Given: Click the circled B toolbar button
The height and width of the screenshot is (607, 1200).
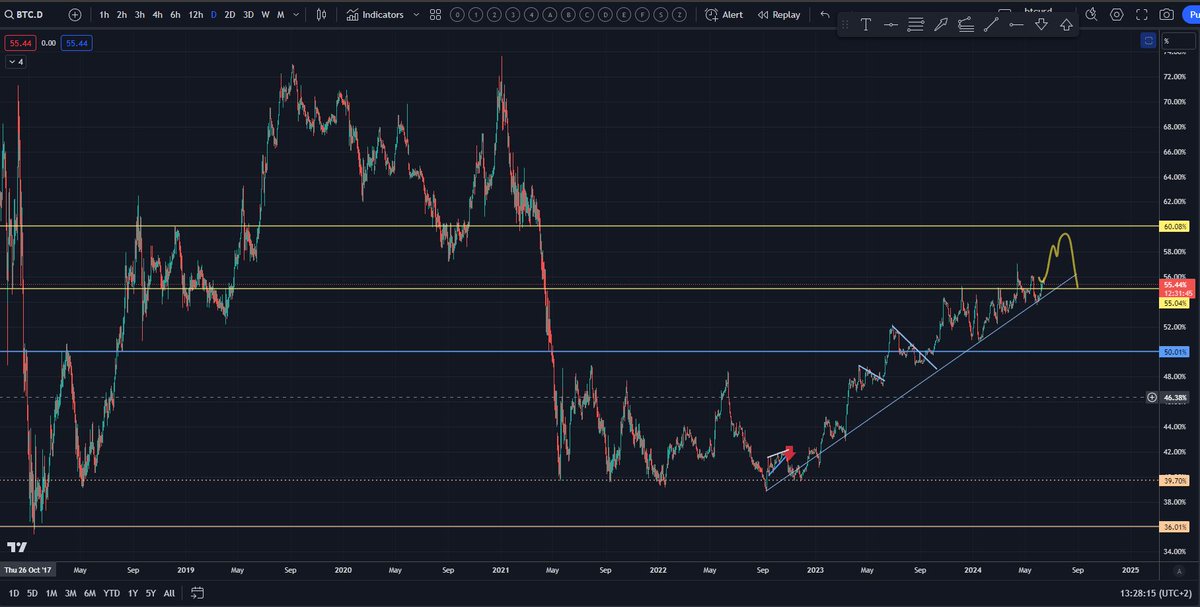Looking at the screenshot, I should tap(568, 15).
